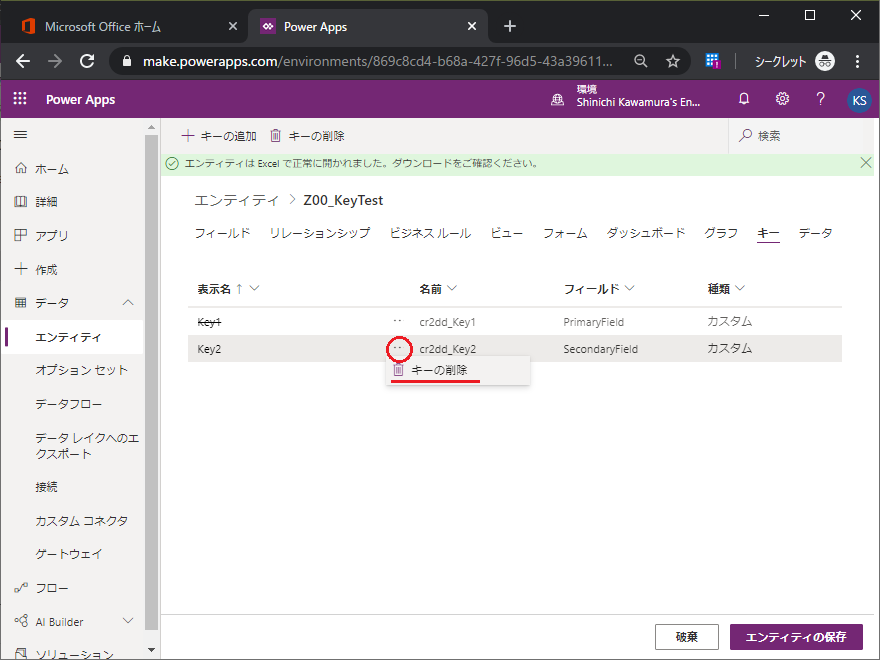Click the environment picker icon
Image resolution: width=880 pixels, height=660 pixels.
pos(557,100)
